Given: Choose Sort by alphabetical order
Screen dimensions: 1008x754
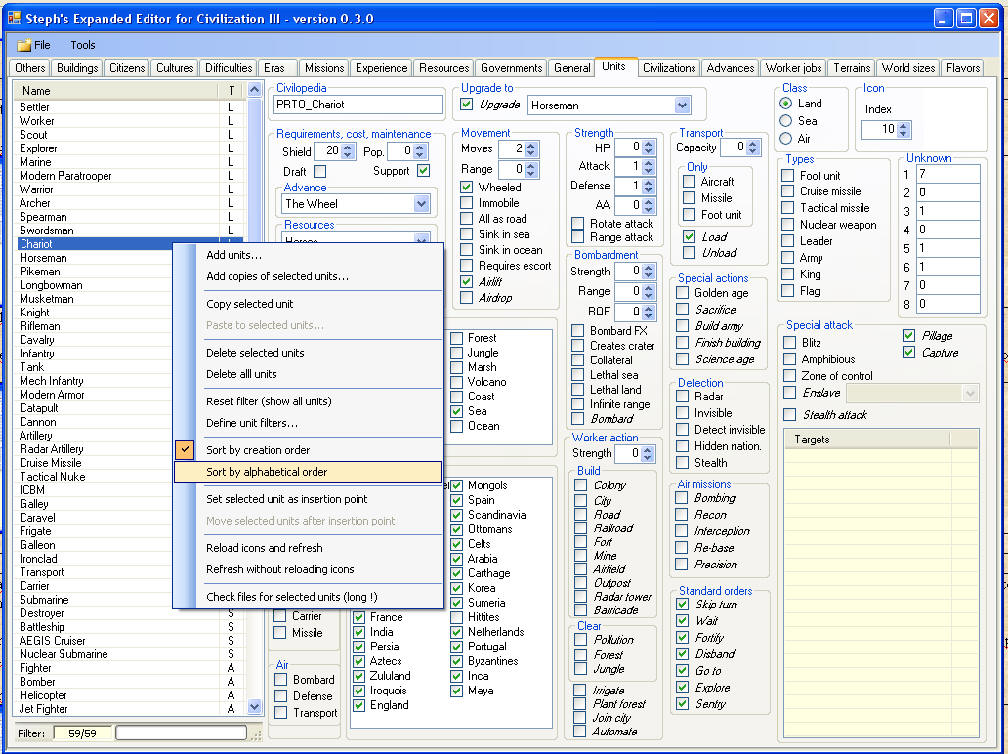Looking at the screenshot, I should click(308, 472).
